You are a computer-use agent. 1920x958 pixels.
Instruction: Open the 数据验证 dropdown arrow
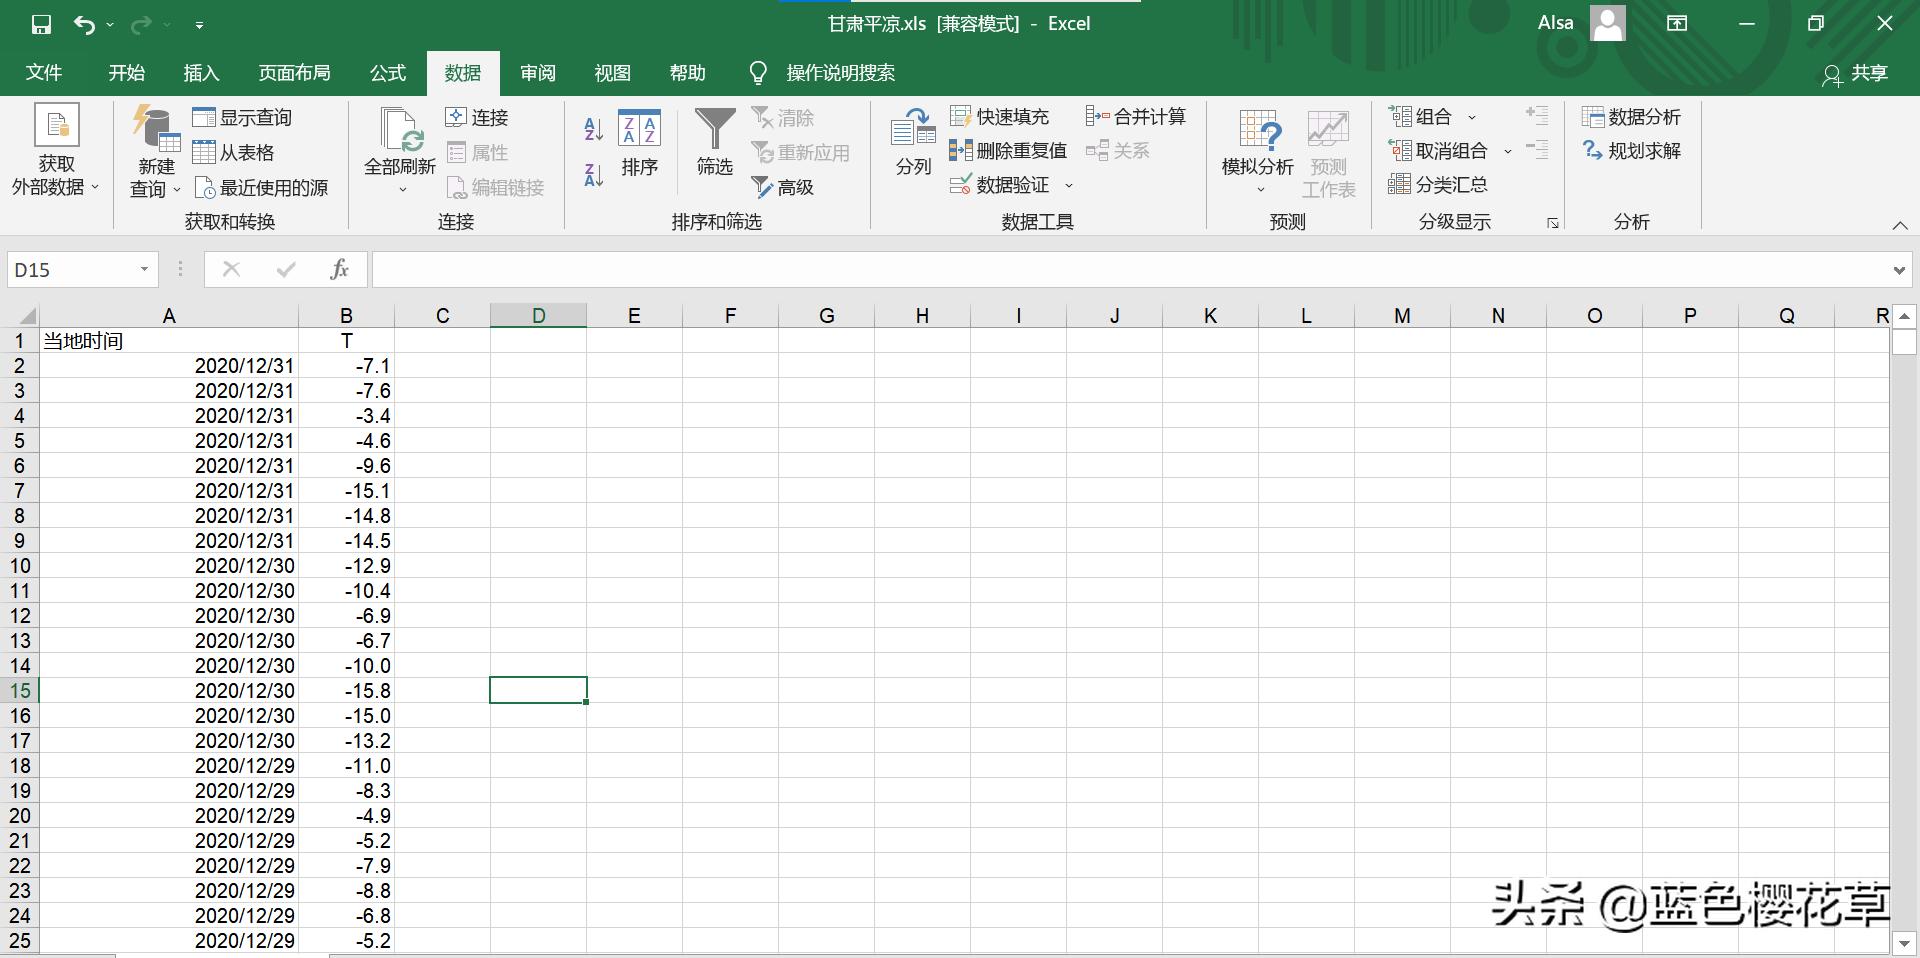1069,185
